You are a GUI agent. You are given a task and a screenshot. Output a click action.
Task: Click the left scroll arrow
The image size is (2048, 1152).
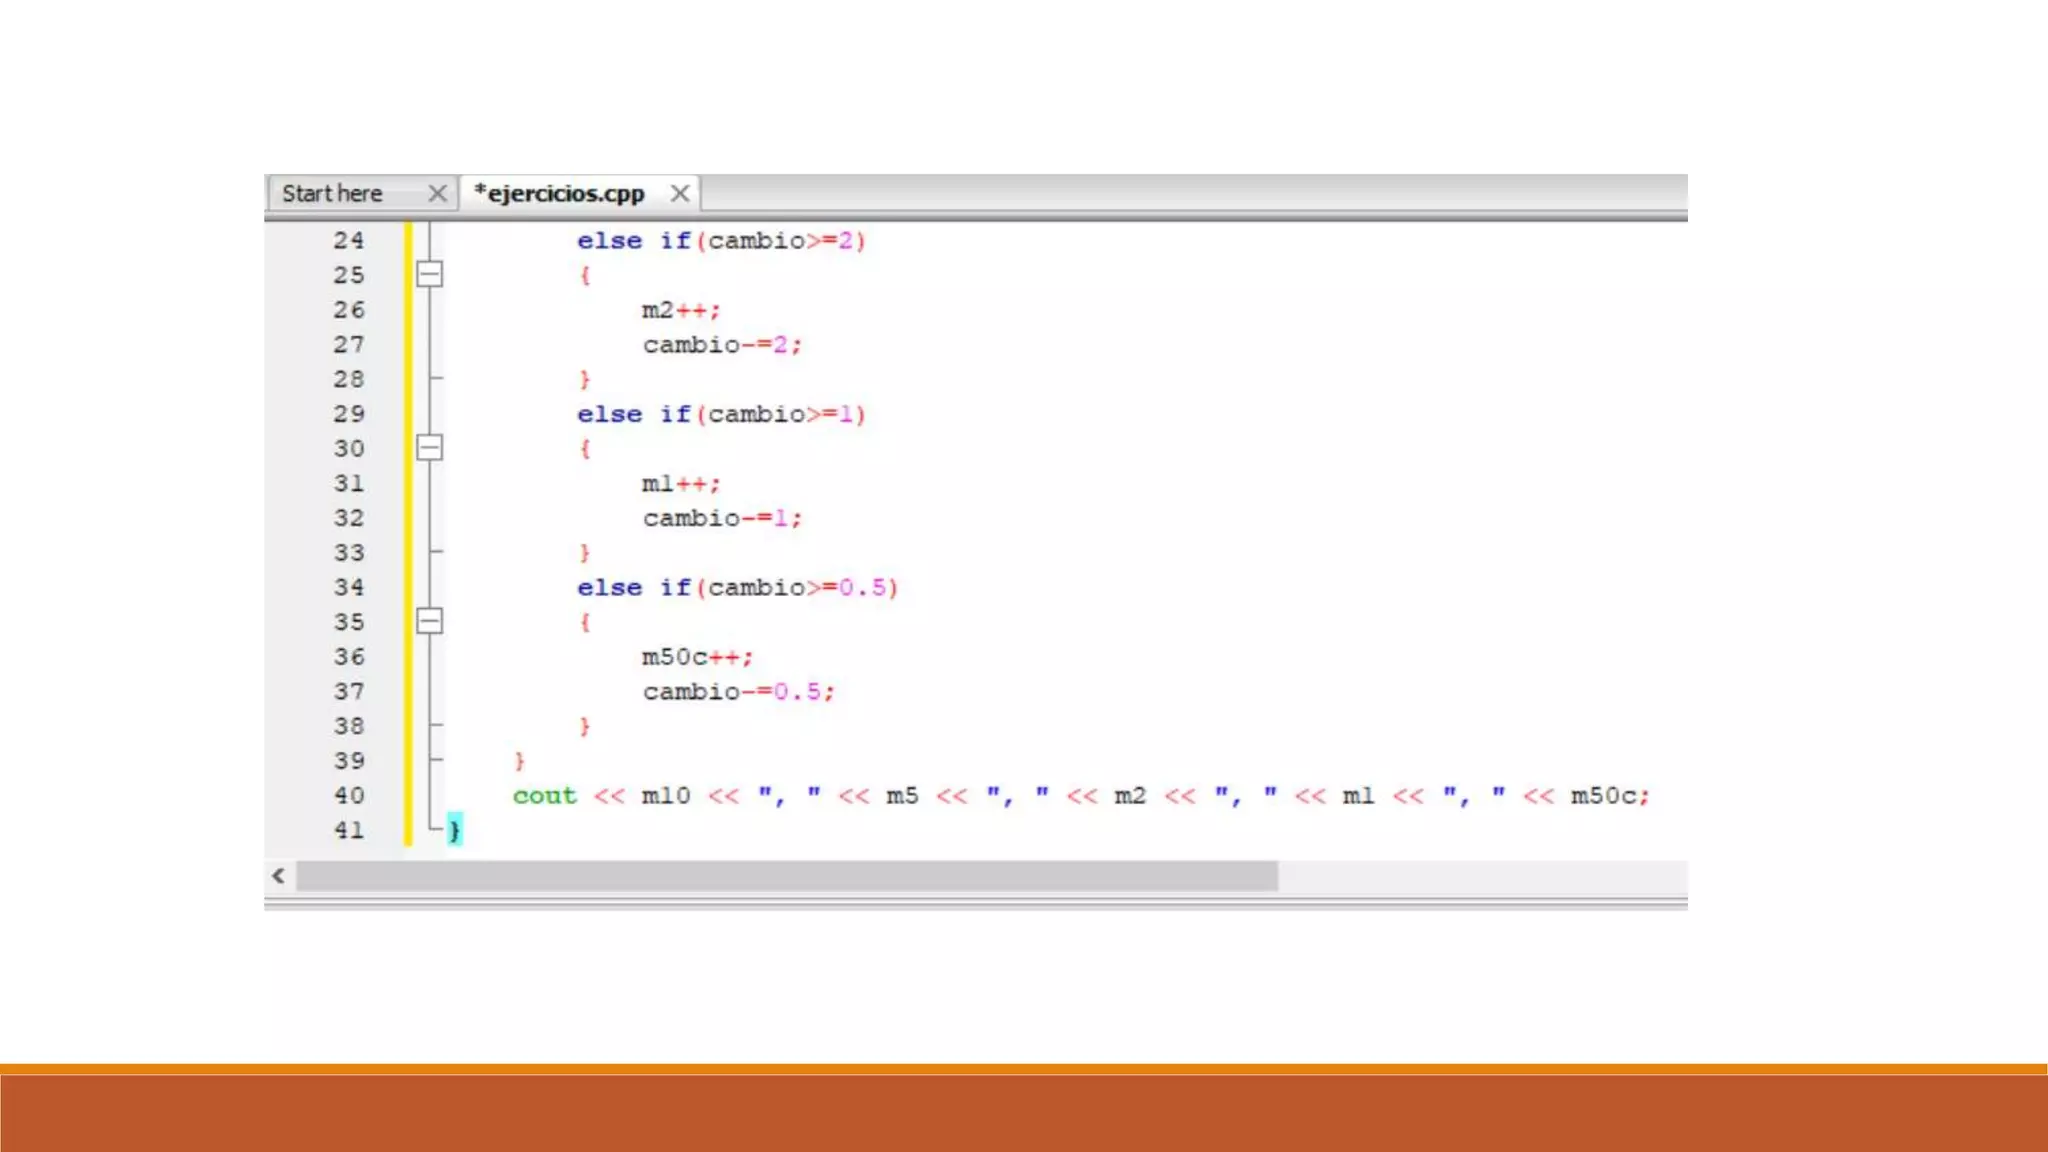pyautogui.click(x=279, y=876)
